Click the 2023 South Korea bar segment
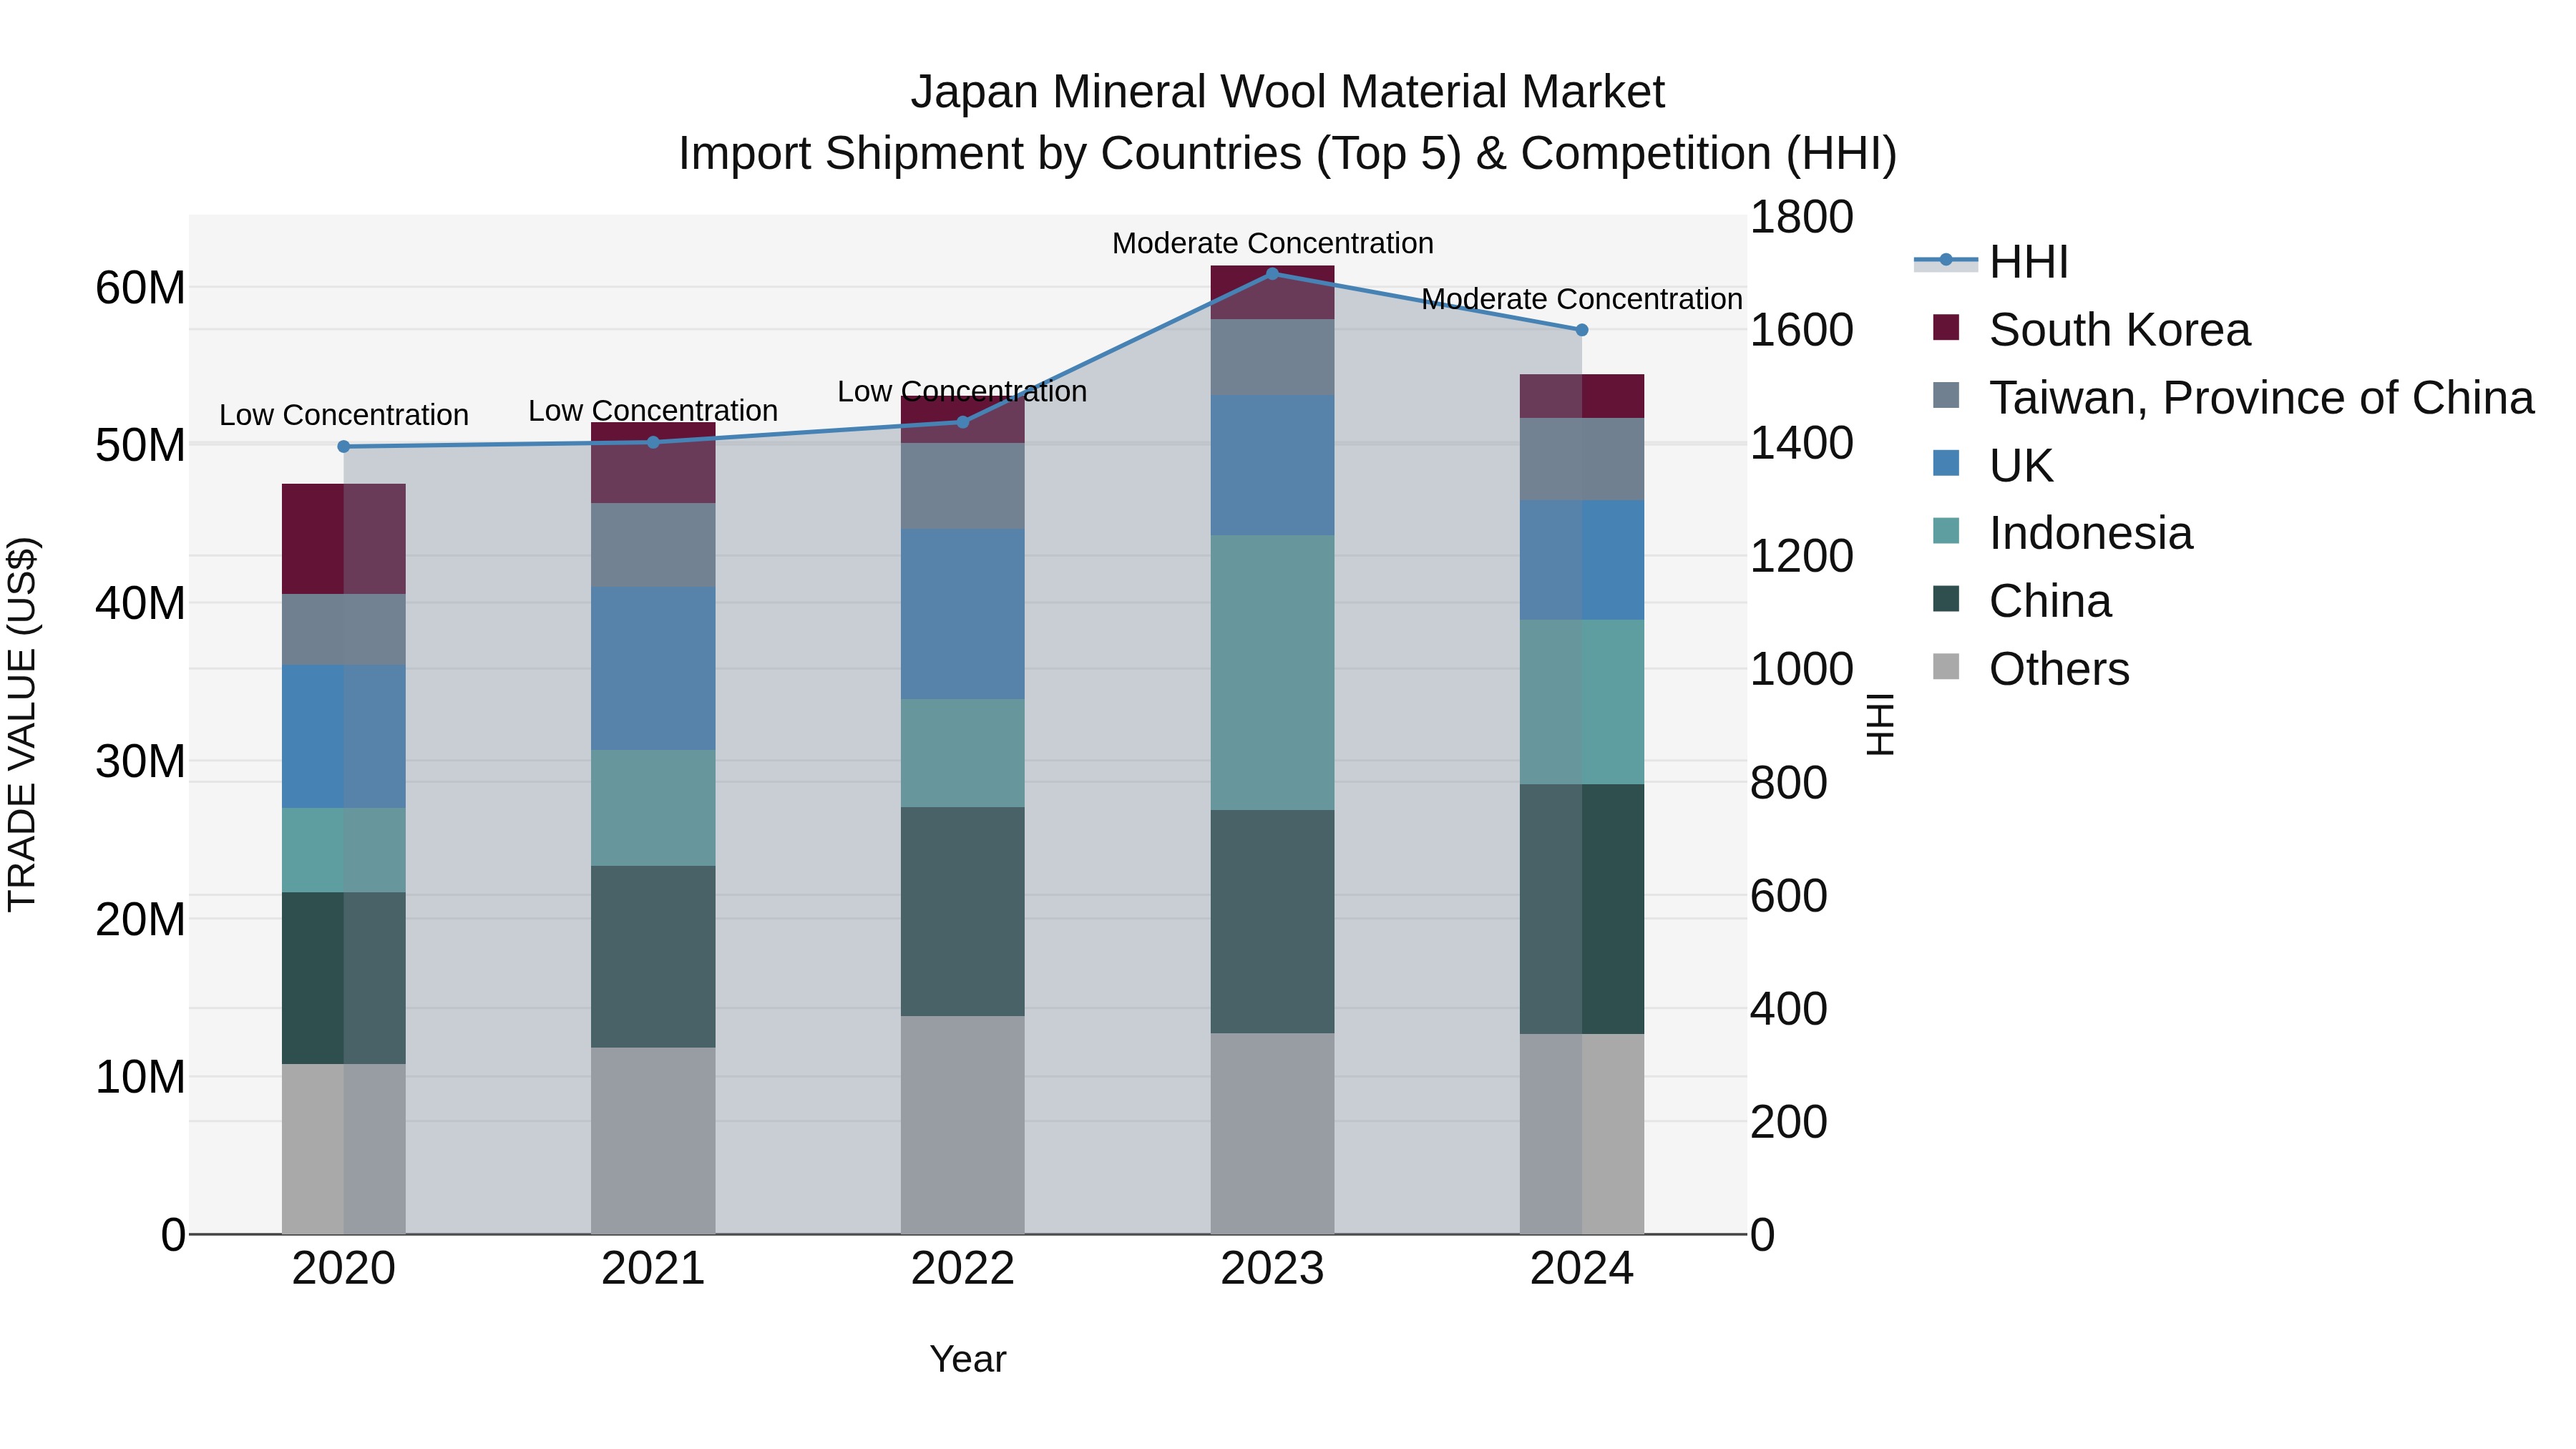Screen dimensions: 2576x1449 1272,293
